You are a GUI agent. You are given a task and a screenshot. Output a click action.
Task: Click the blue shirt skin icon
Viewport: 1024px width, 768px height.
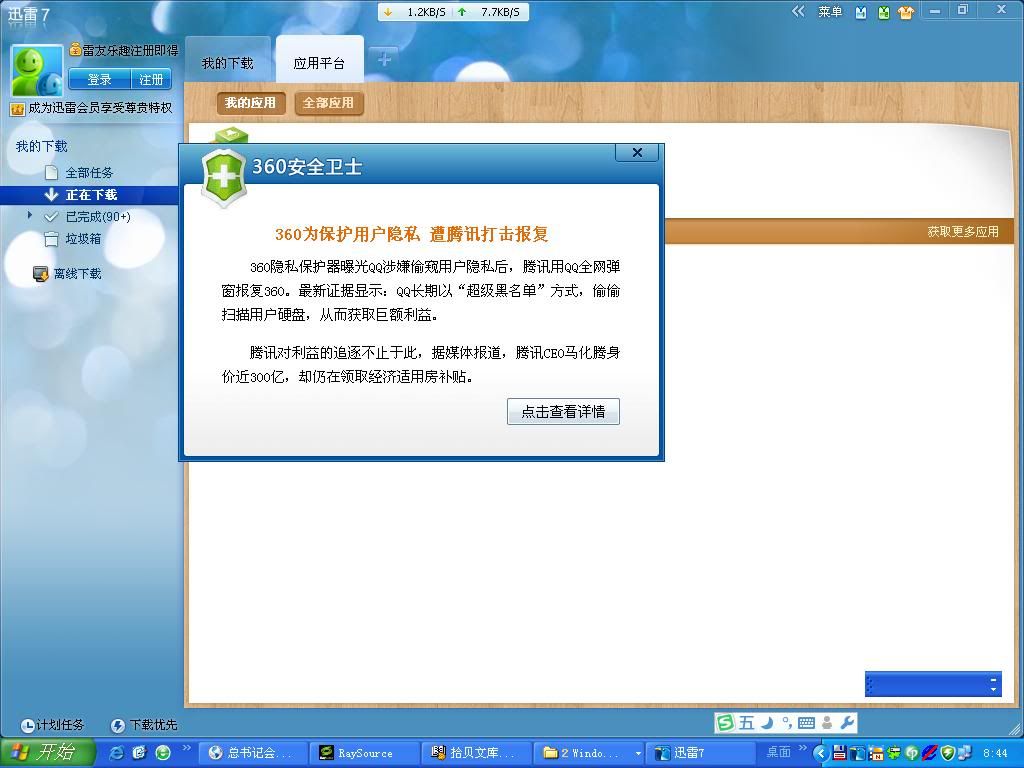click(861, 12)
